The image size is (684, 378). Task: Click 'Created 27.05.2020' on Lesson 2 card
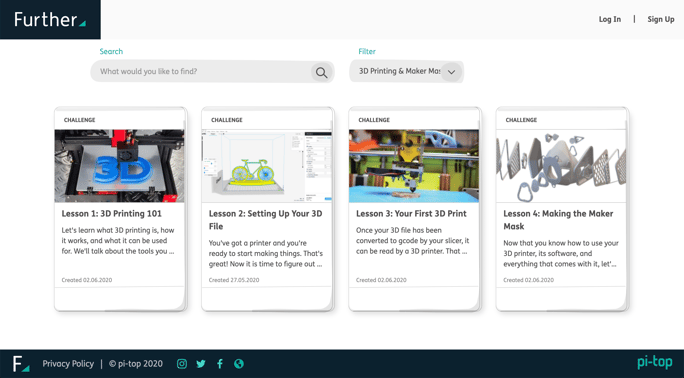(234, 280)
